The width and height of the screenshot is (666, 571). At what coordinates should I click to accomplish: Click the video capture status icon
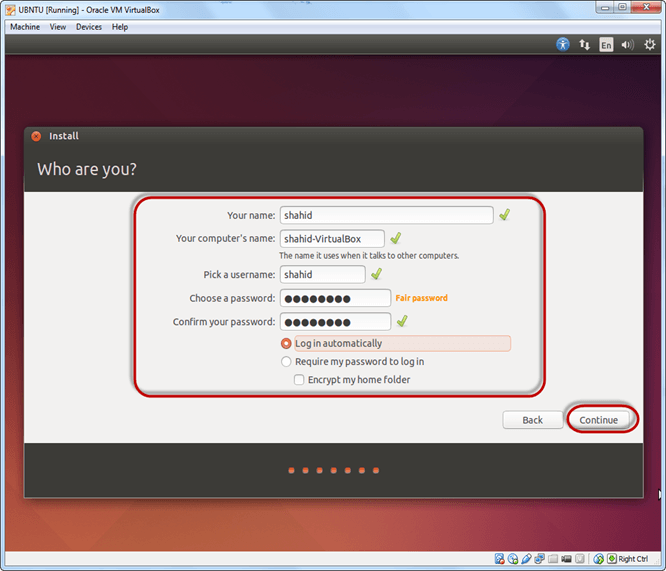(x=566, y=559)
